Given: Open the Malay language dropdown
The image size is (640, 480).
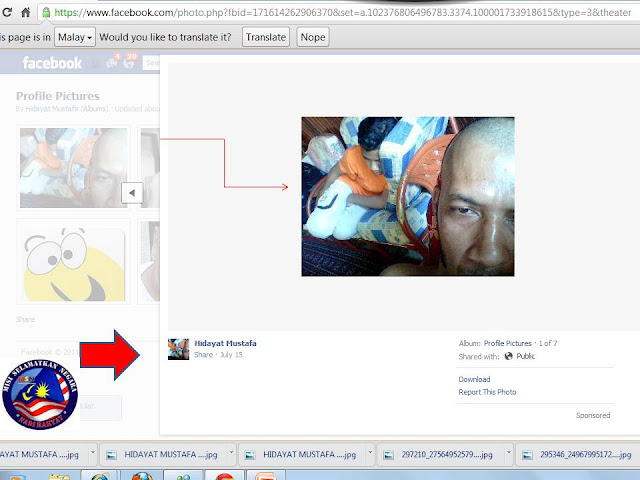Looking at the screenshot, I should [75, 37].
